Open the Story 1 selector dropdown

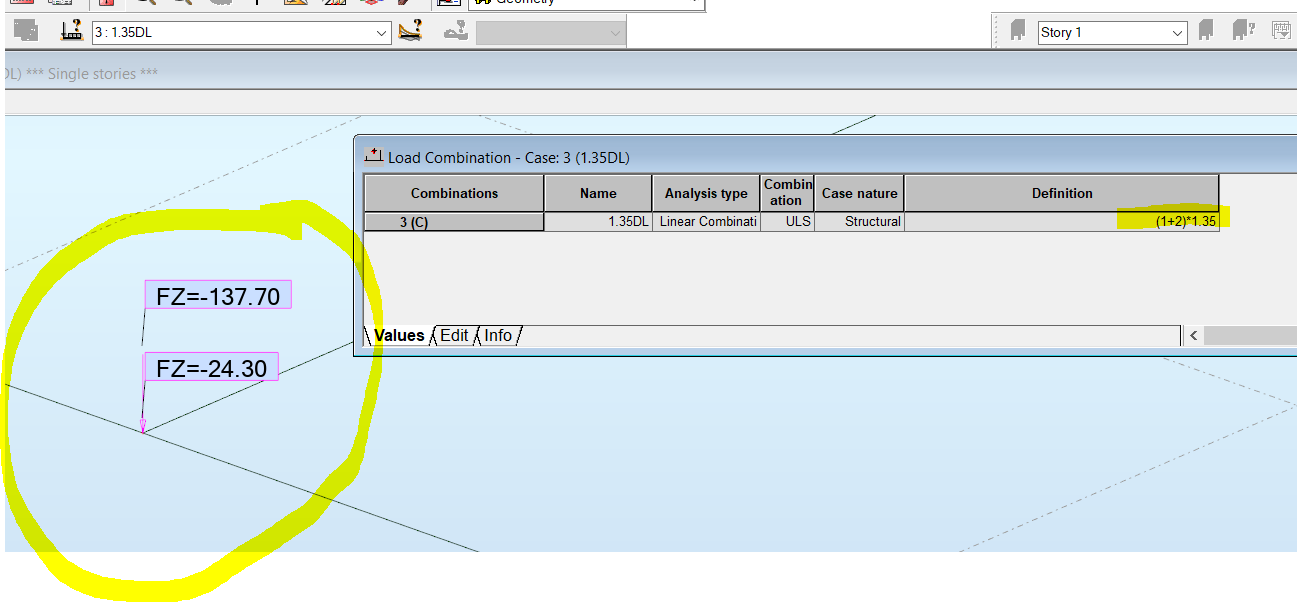[x=1177, y=31]
